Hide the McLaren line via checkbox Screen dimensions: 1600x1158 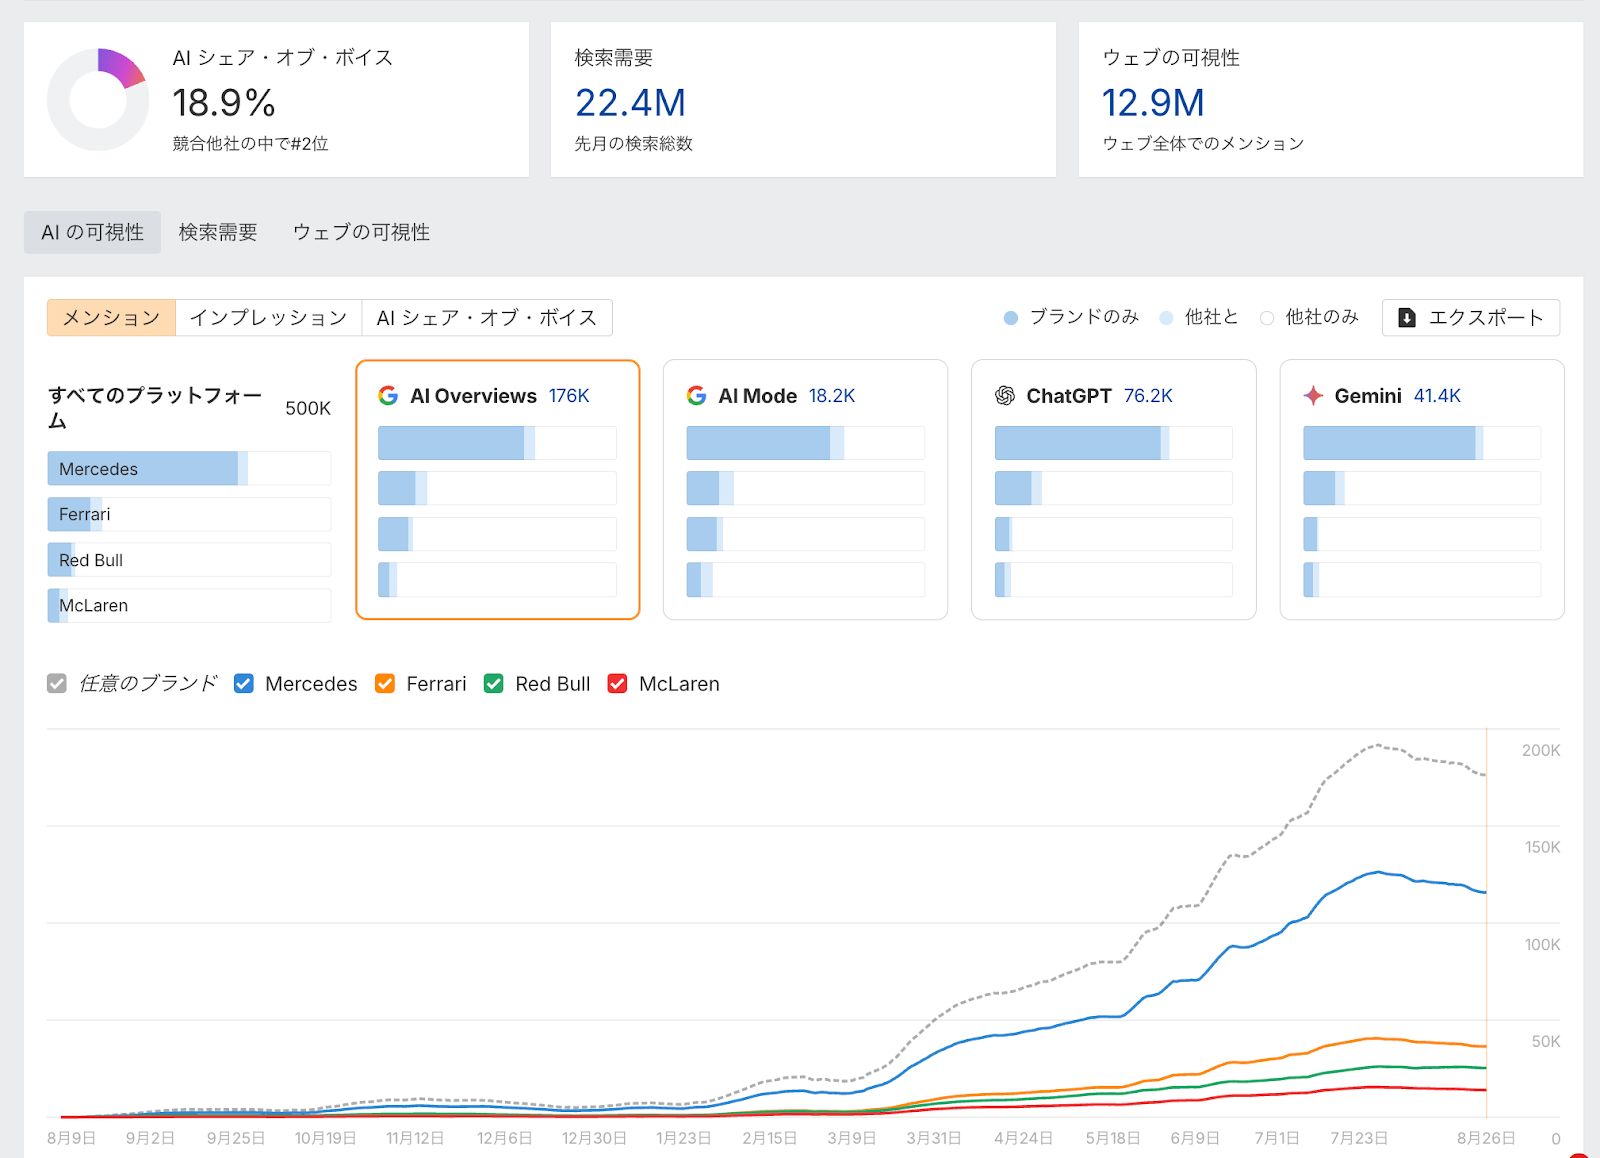618,684
